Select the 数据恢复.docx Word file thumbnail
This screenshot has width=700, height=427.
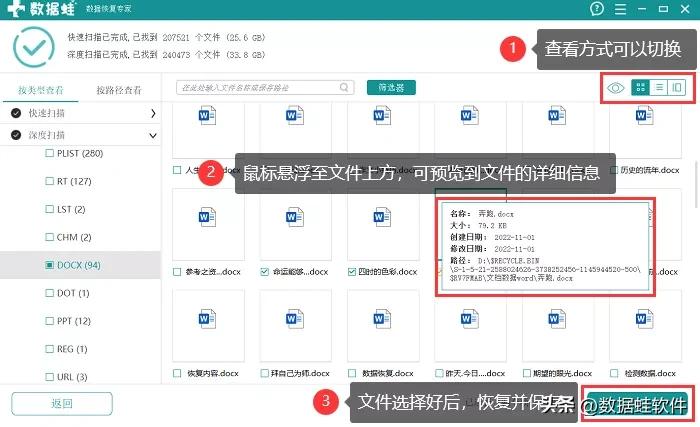tap(383, 326)
